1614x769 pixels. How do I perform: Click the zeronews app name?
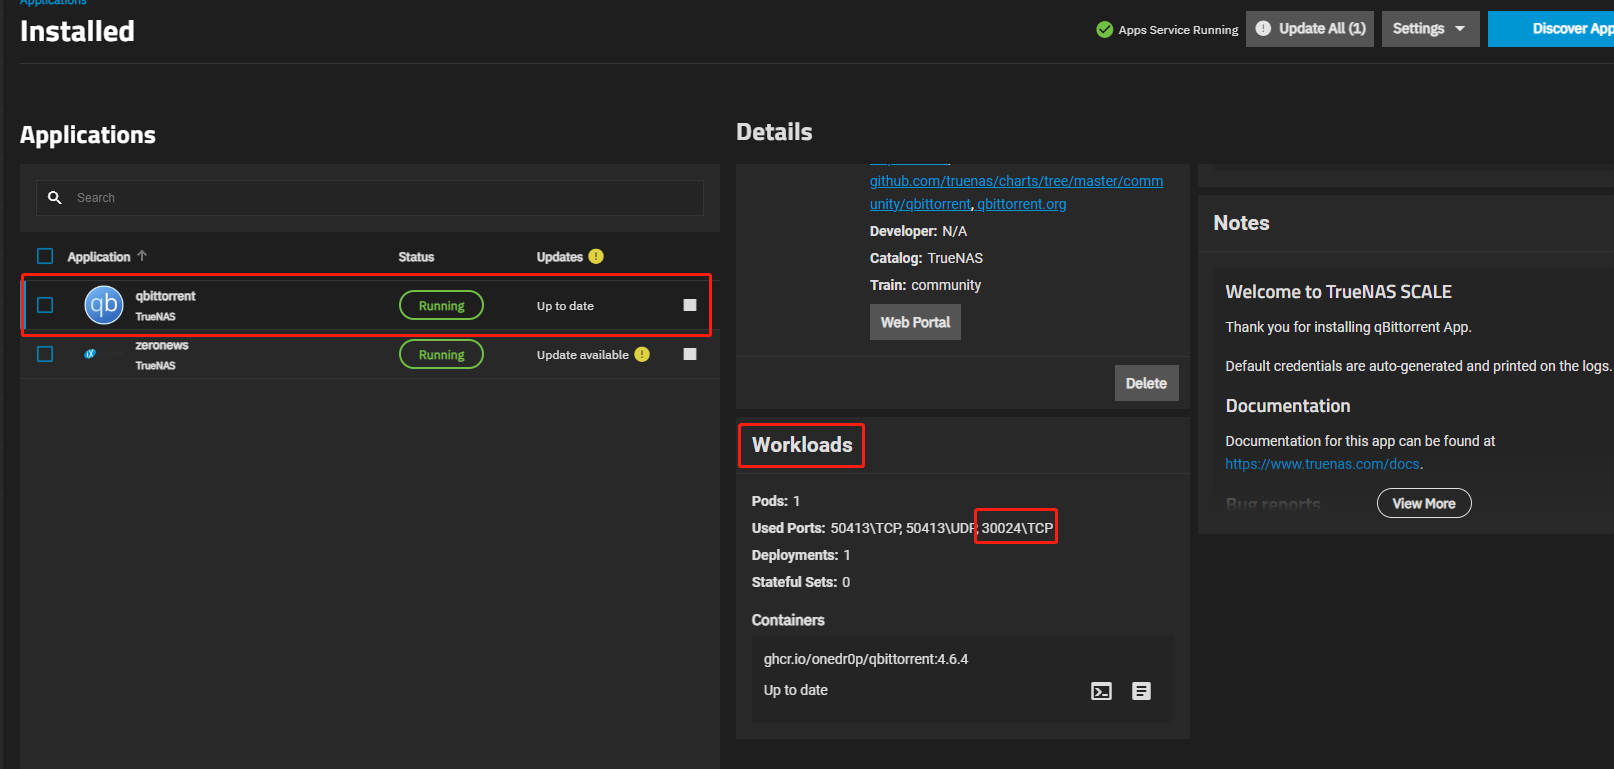coord(162,345)
